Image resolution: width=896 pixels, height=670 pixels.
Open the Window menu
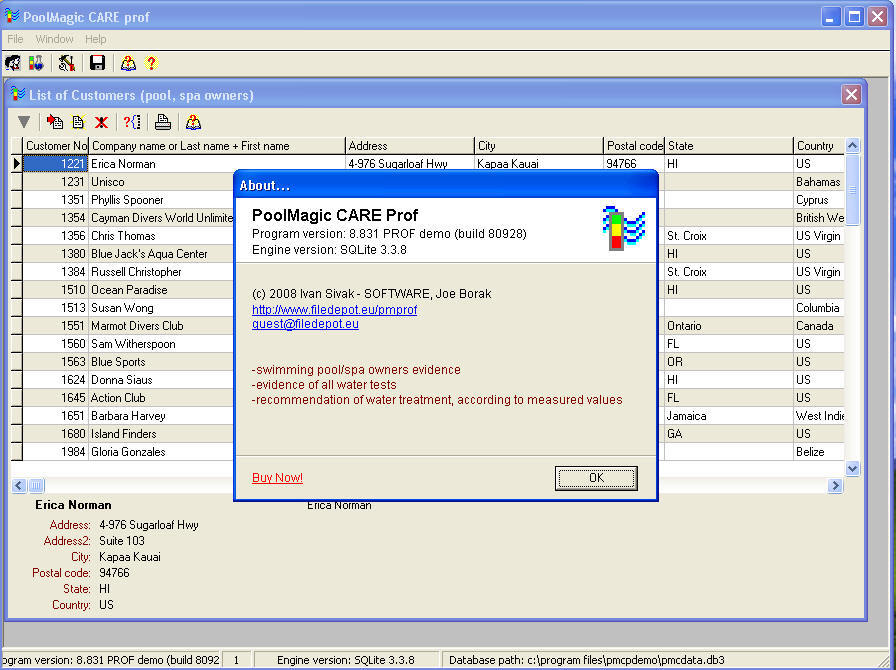pos(54,39)
